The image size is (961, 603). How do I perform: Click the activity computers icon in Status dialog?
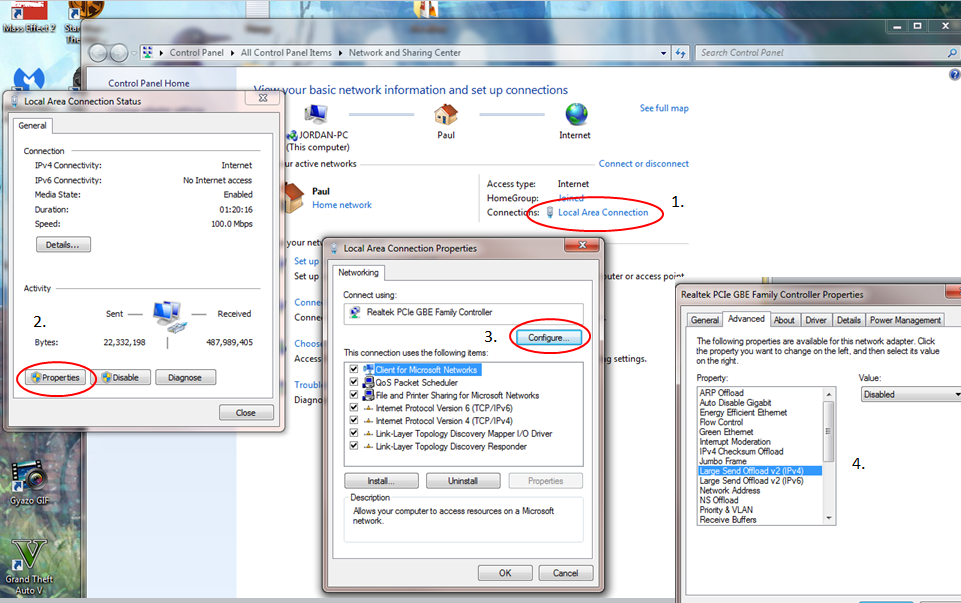tap(169, 317)
